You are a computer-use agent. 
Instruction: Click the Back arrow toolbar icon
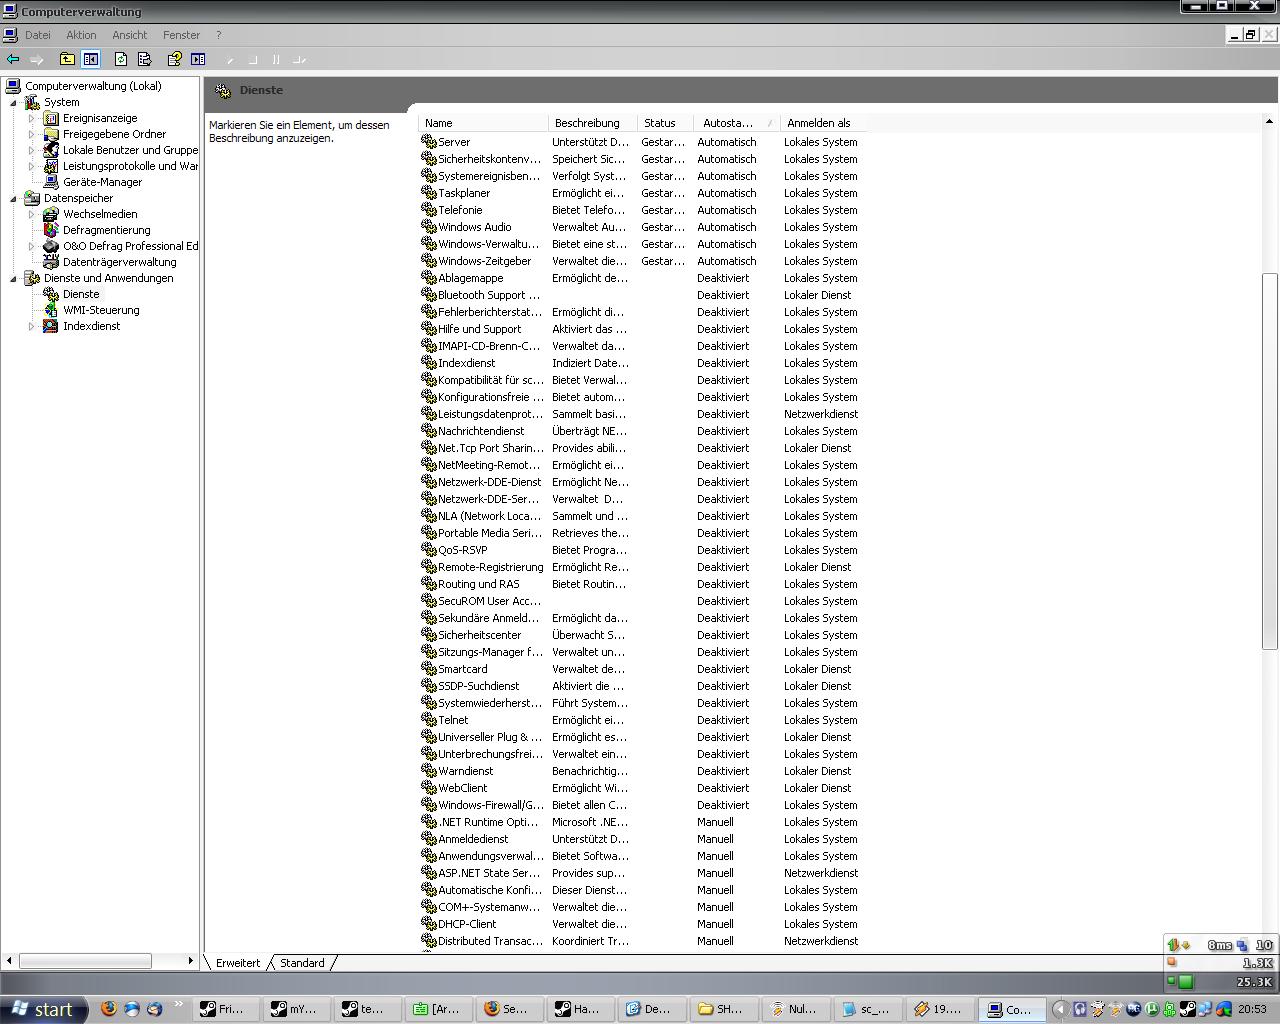tap(13, 59)
